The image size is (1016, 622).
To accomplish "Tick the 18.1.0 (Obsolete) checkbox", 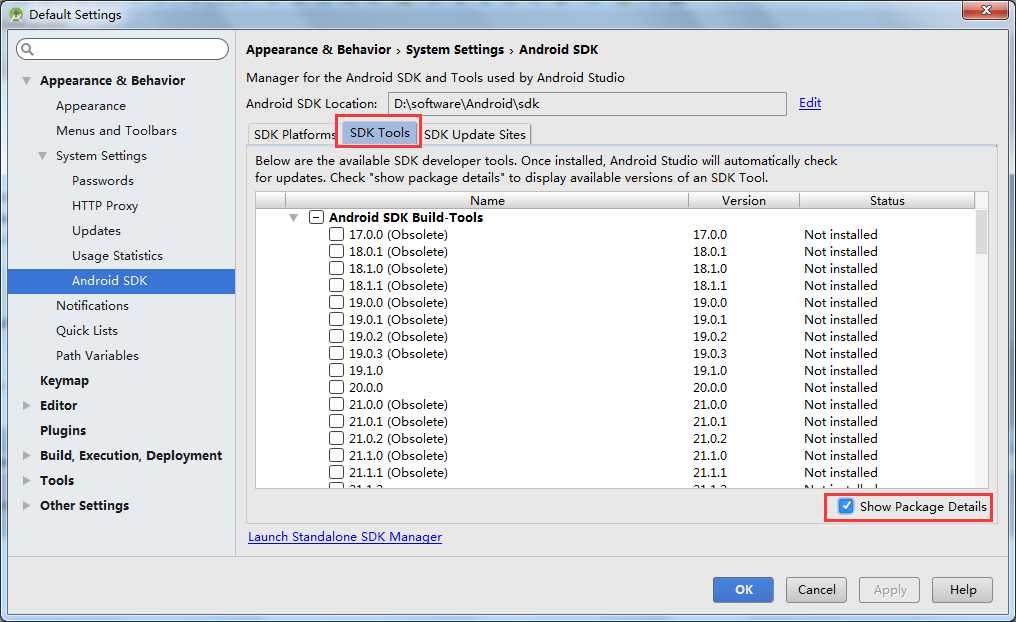I will point(336,268).
